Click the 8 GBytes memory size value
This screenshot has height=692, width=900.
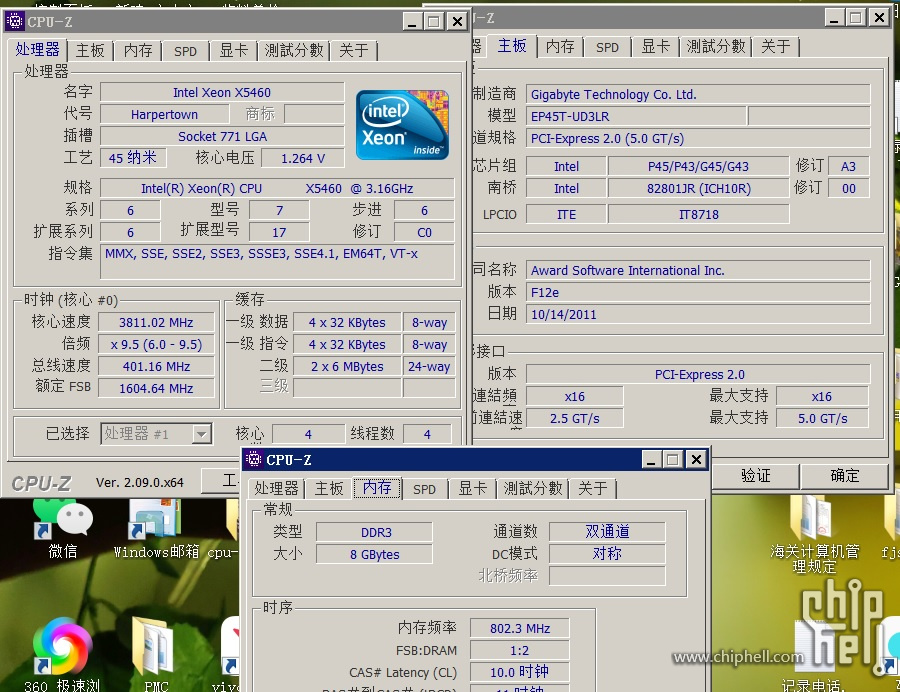coord(374,554)
